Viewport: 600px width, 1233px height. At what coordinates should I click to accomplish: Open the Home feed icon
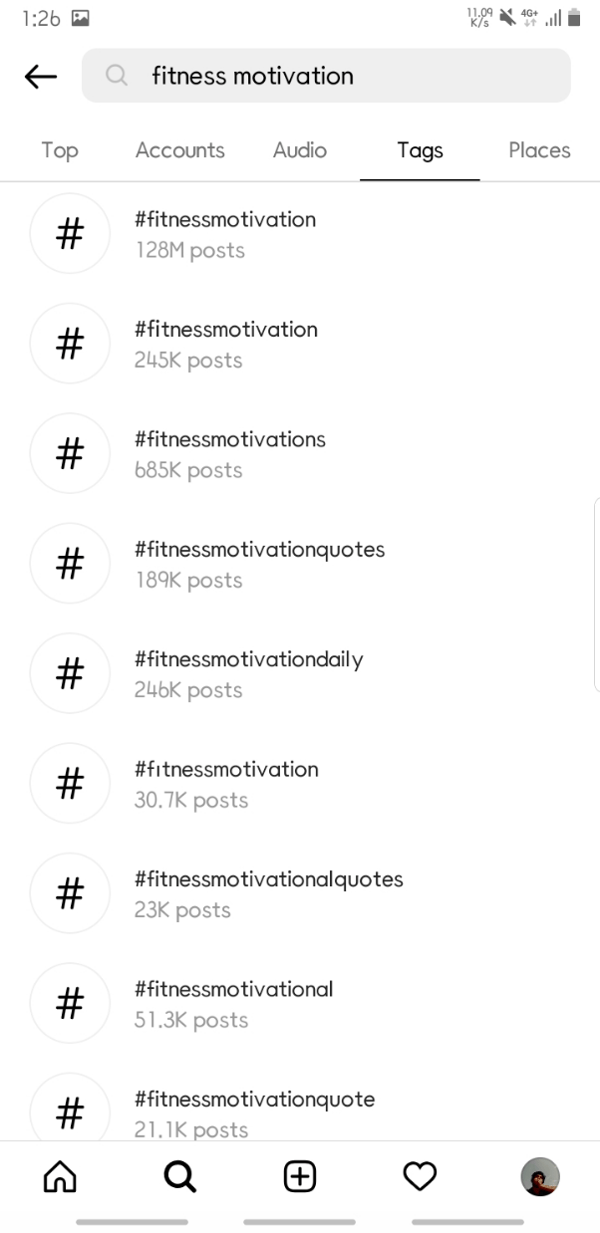59,1177
